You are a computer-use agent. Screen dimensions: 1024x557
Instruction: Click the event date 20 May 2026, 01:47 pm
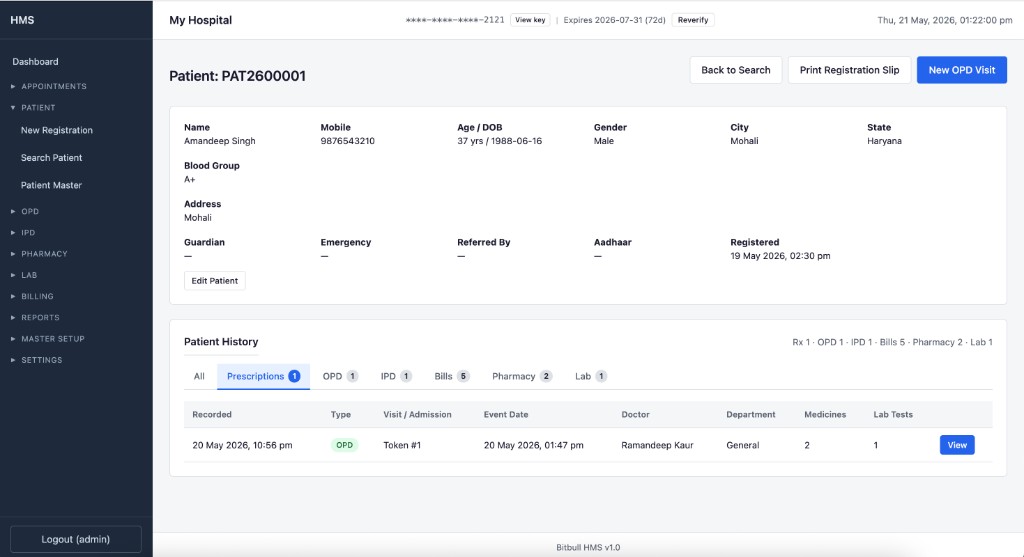pyautogui.click(x=534, y=445)
